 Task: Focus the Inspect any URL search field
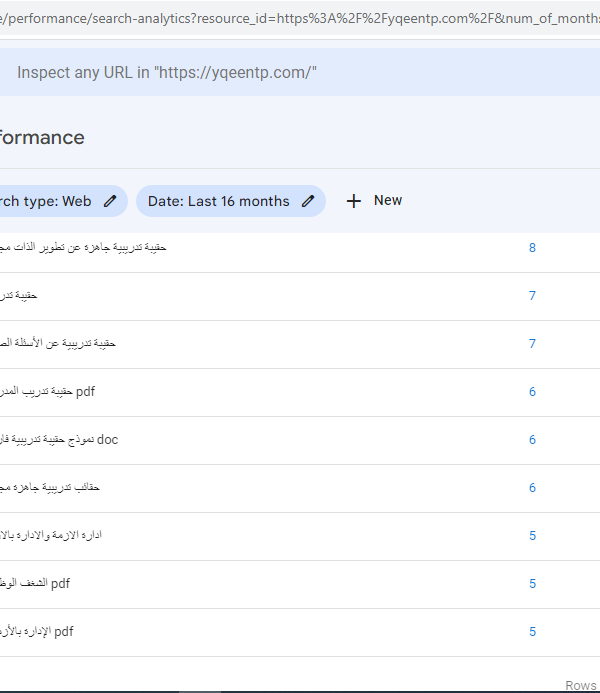(300, 72)
